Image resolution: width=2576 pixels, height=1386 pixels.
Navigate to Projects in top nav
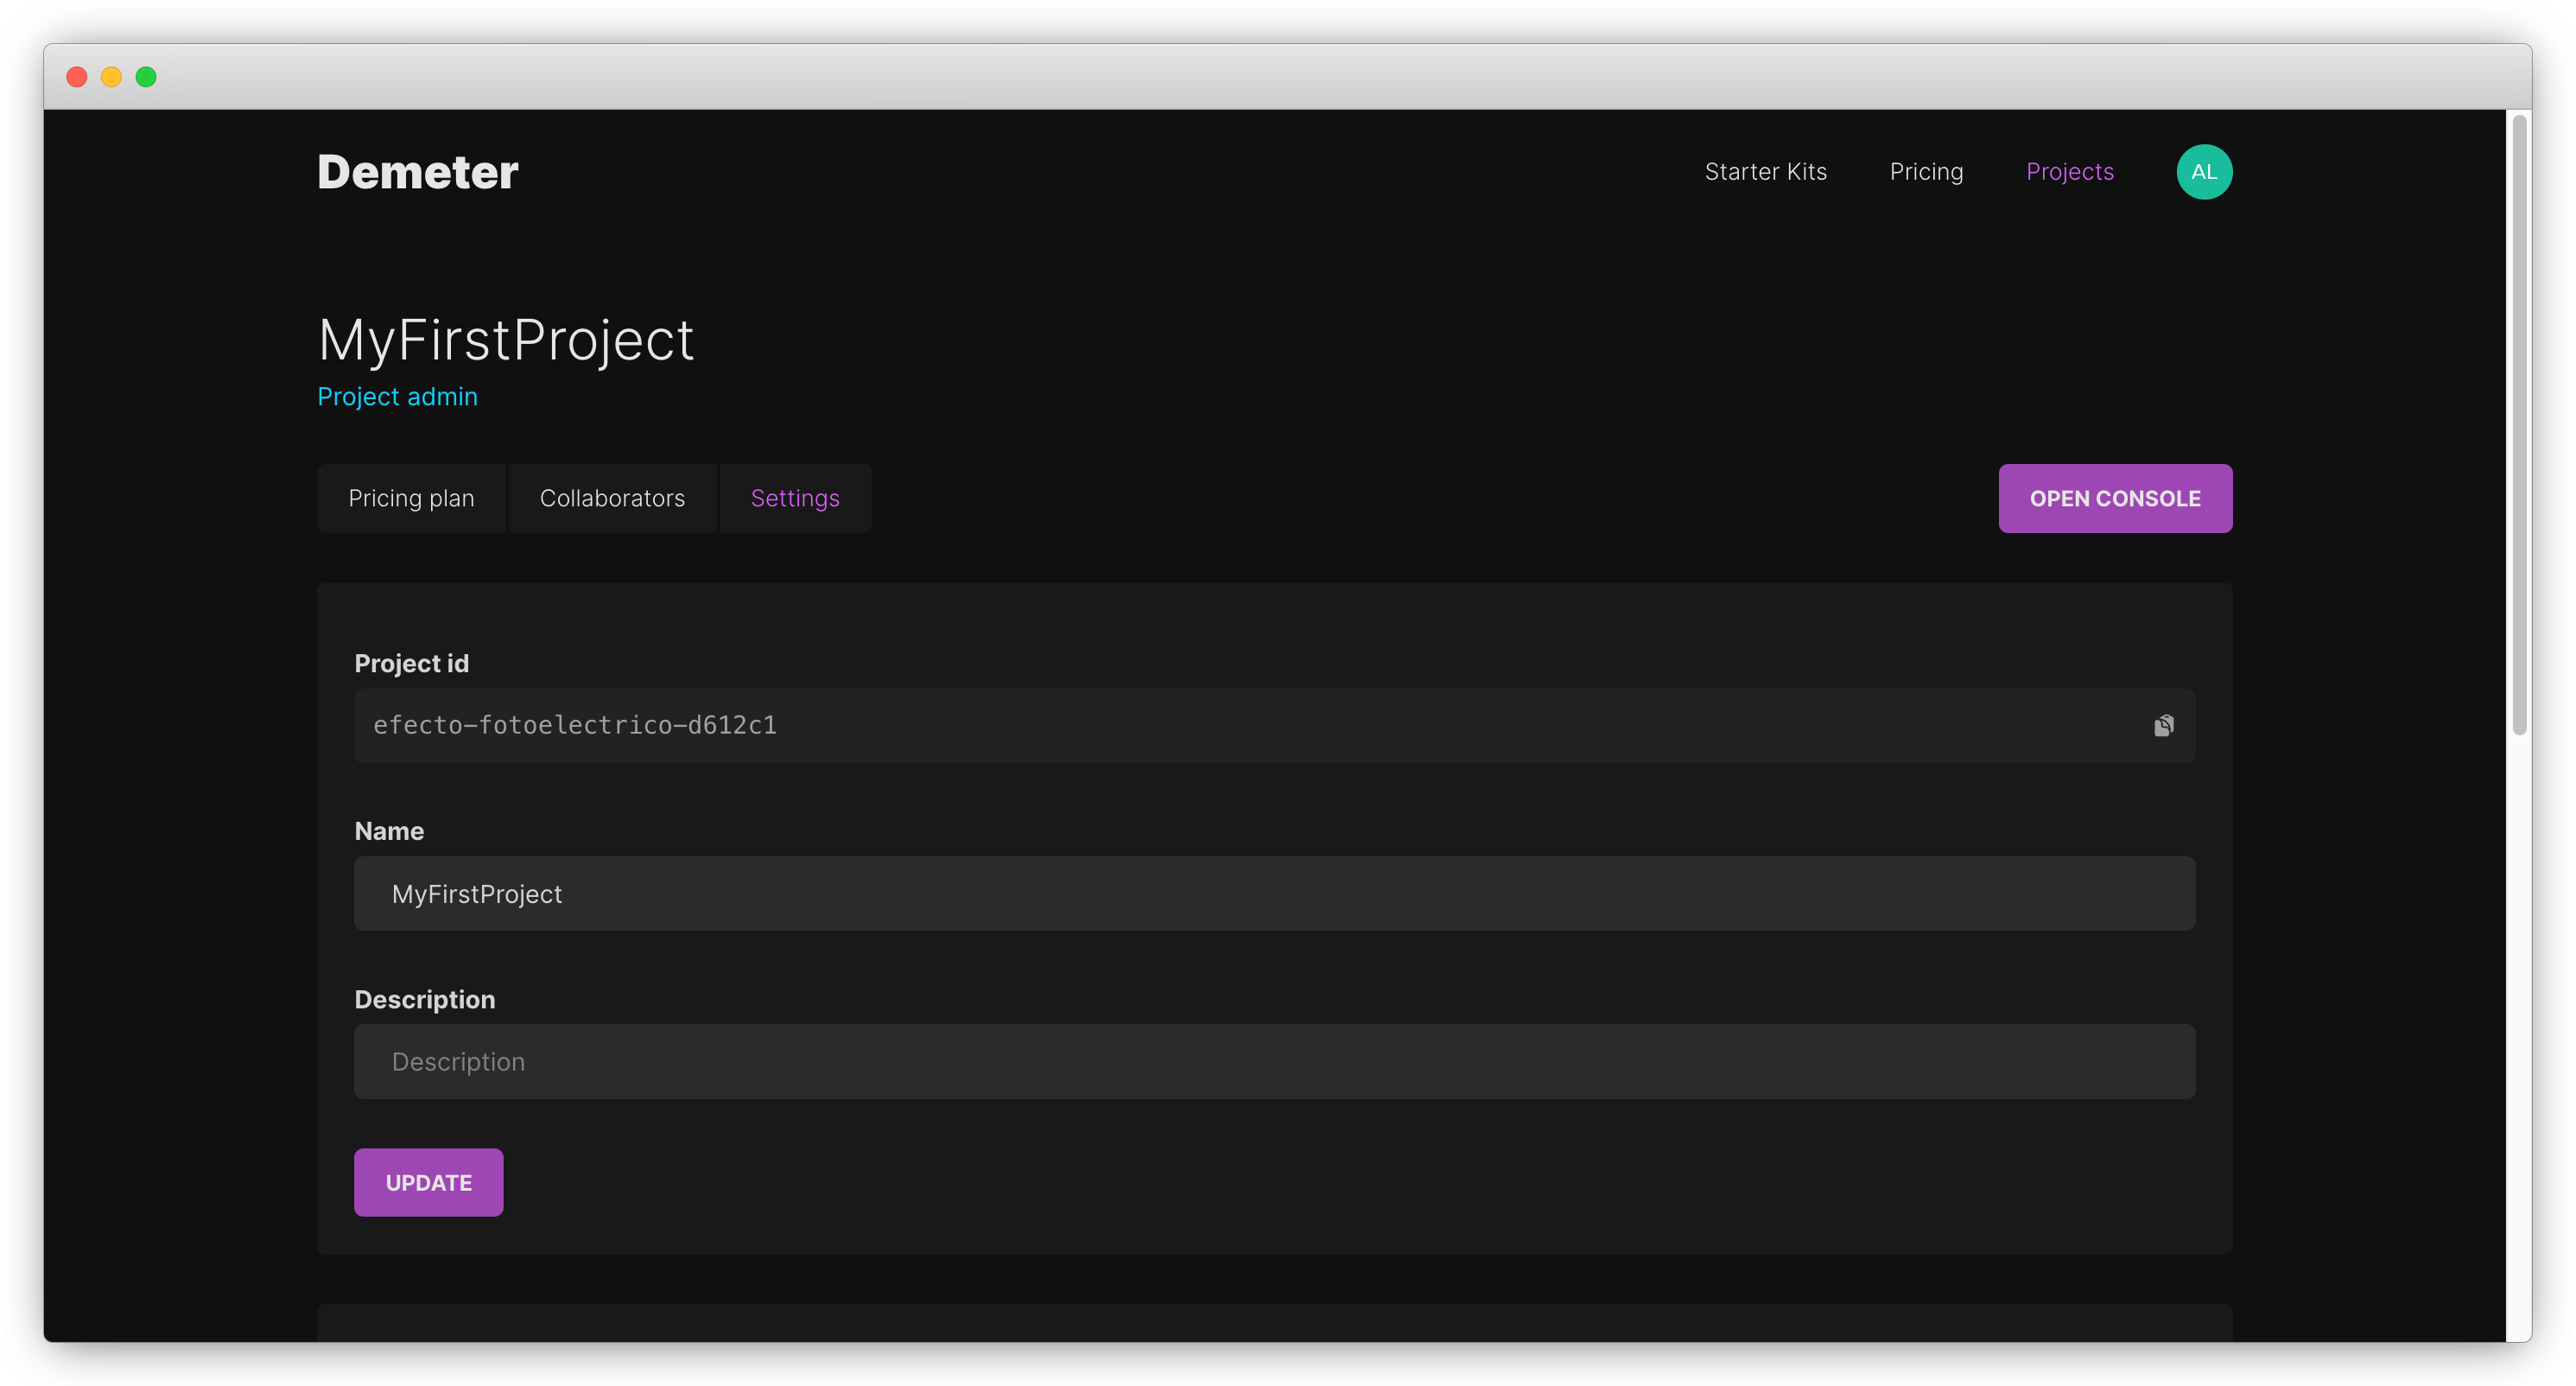tap(2069, 172)
